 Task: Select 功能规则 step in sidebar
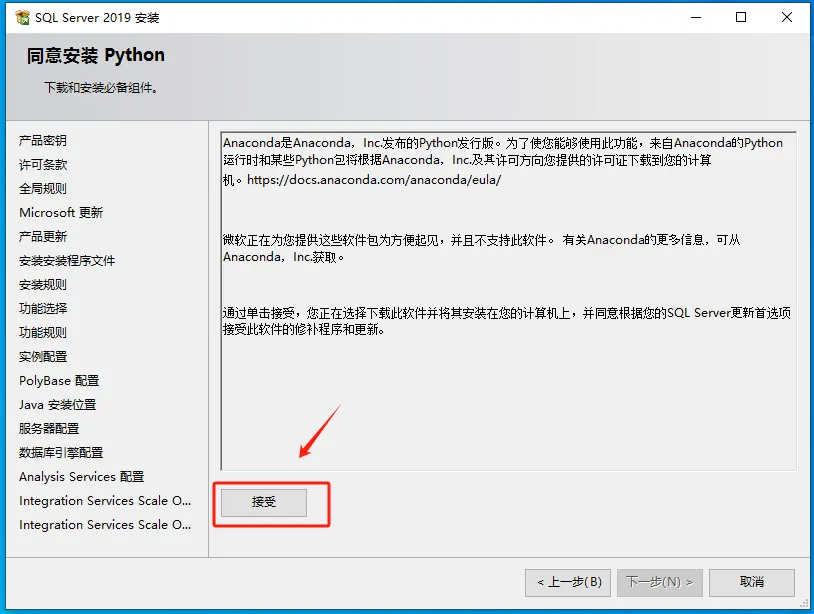(43, 332)
